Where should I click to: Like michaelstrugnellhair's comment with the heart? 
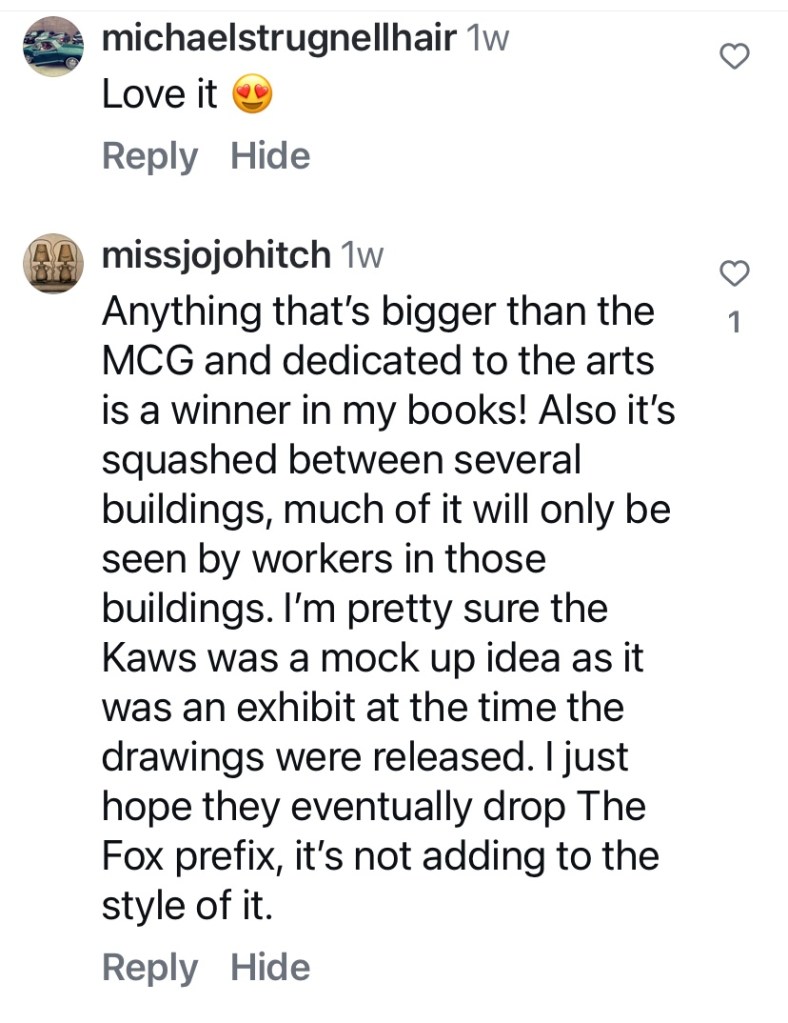pos(735,58)
